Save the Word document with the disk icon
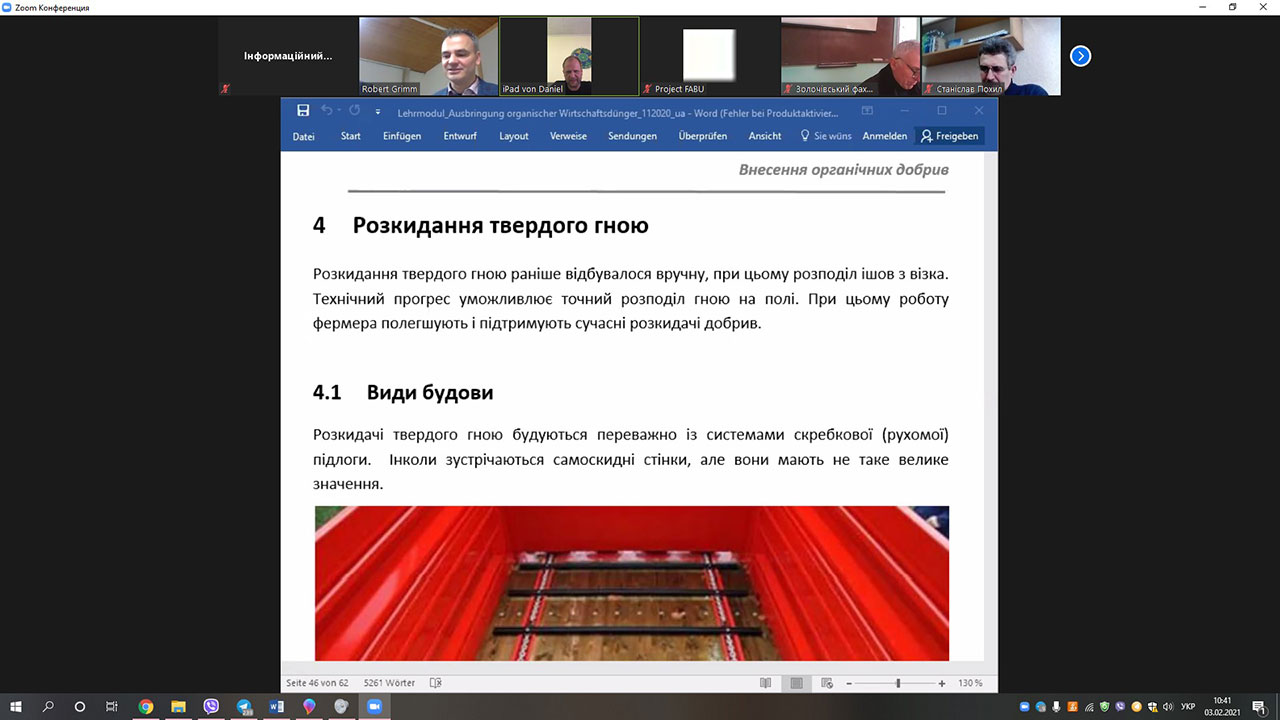The image size is (1280, 720). 303,111
